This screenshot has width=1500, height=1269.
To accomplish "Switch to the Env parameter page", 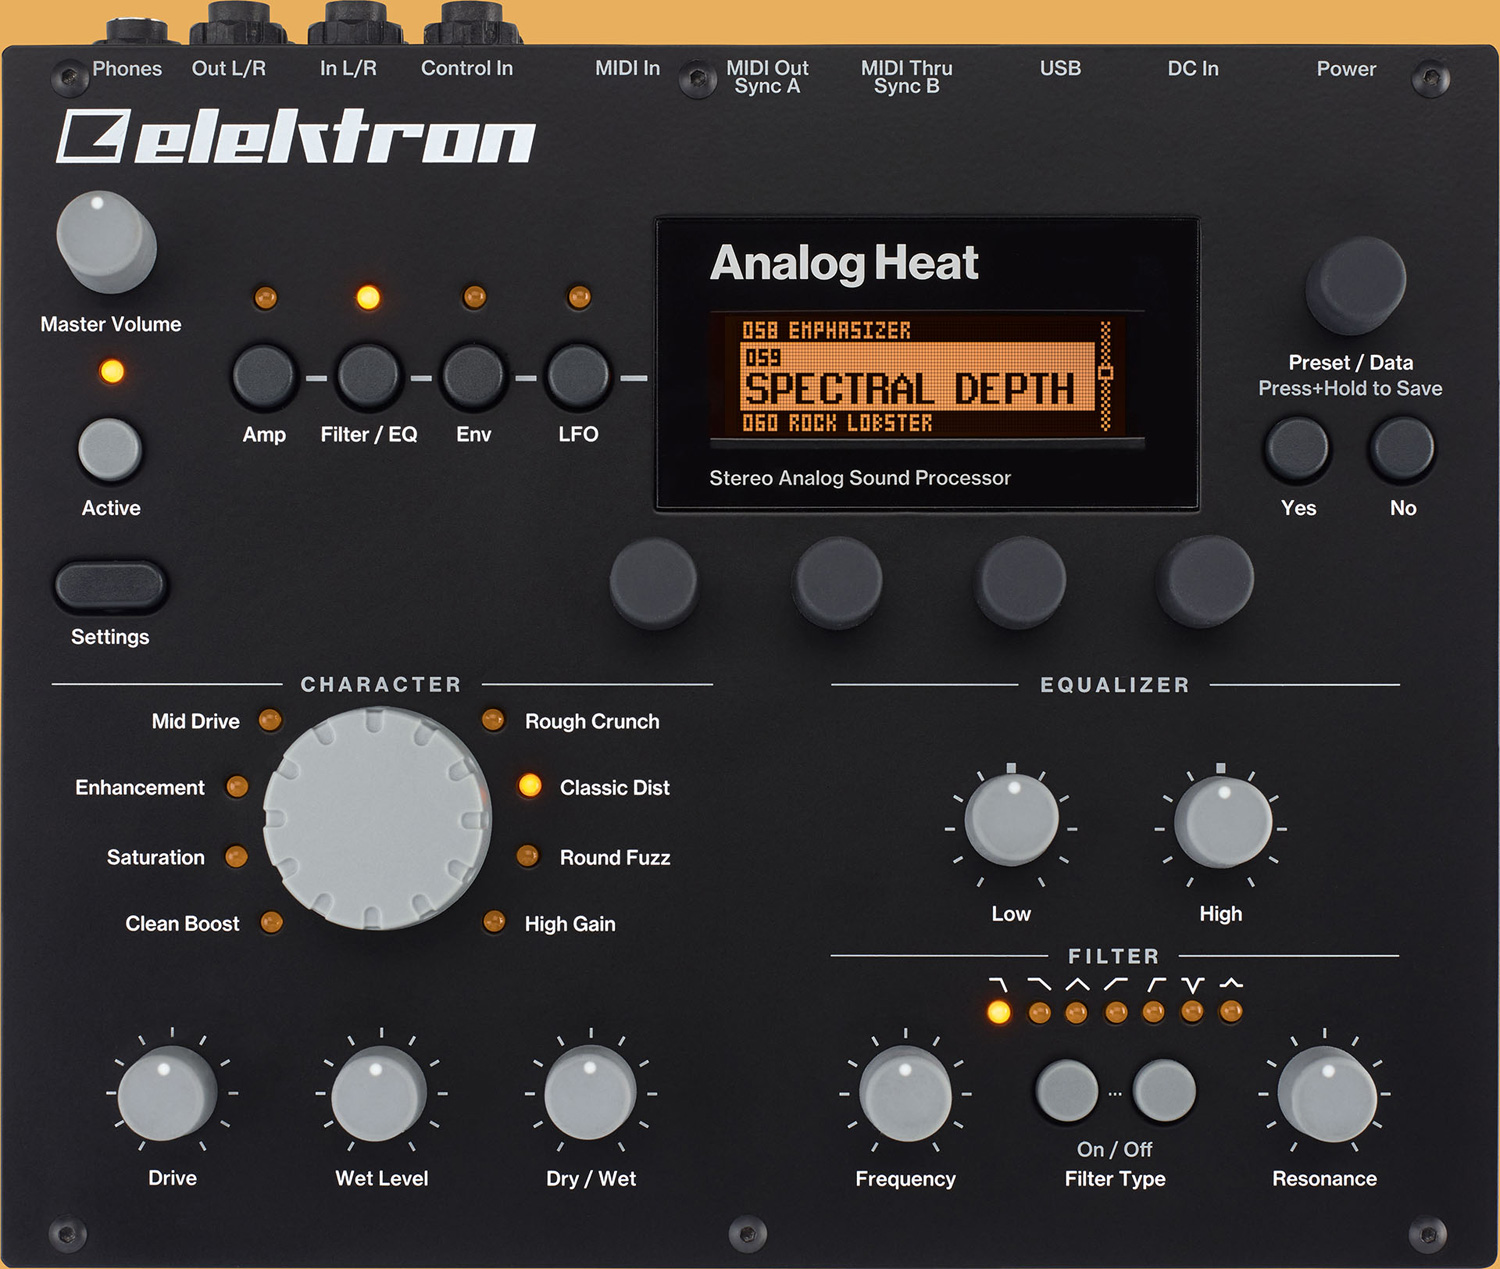I will (474, 378).
